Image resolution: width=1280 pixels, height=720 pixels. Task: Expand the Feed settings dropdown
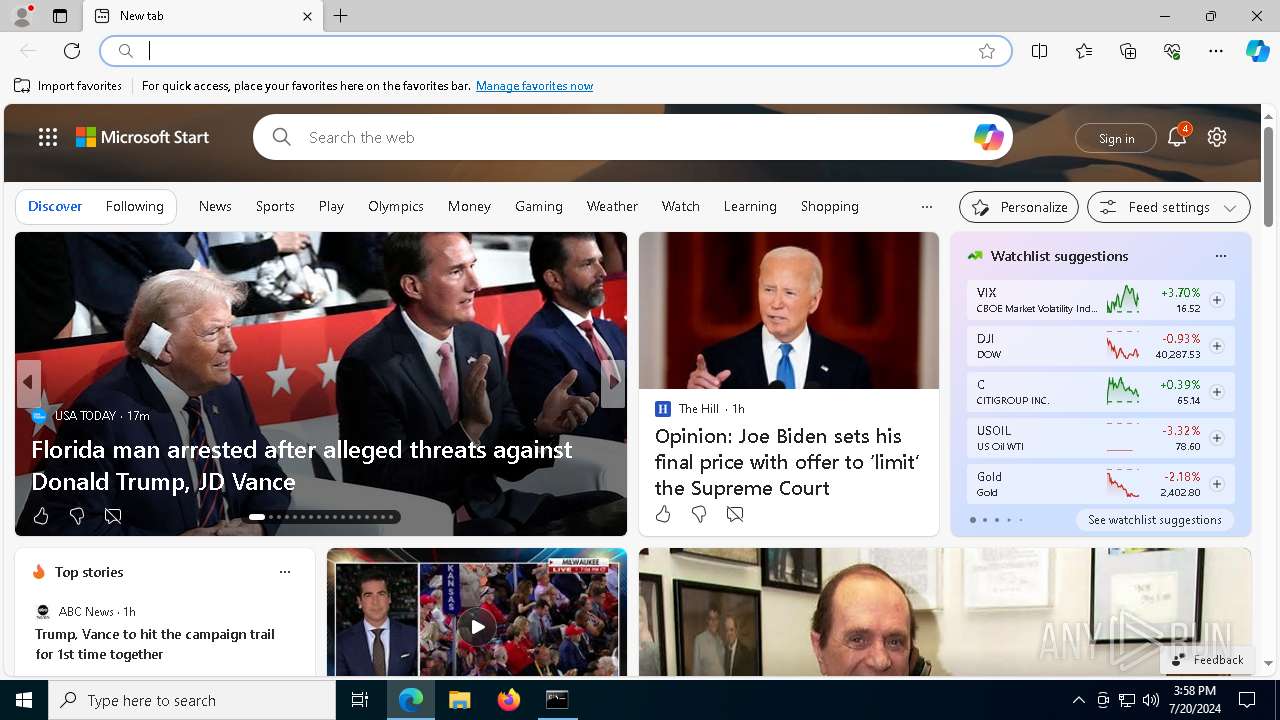point(1169,207)
